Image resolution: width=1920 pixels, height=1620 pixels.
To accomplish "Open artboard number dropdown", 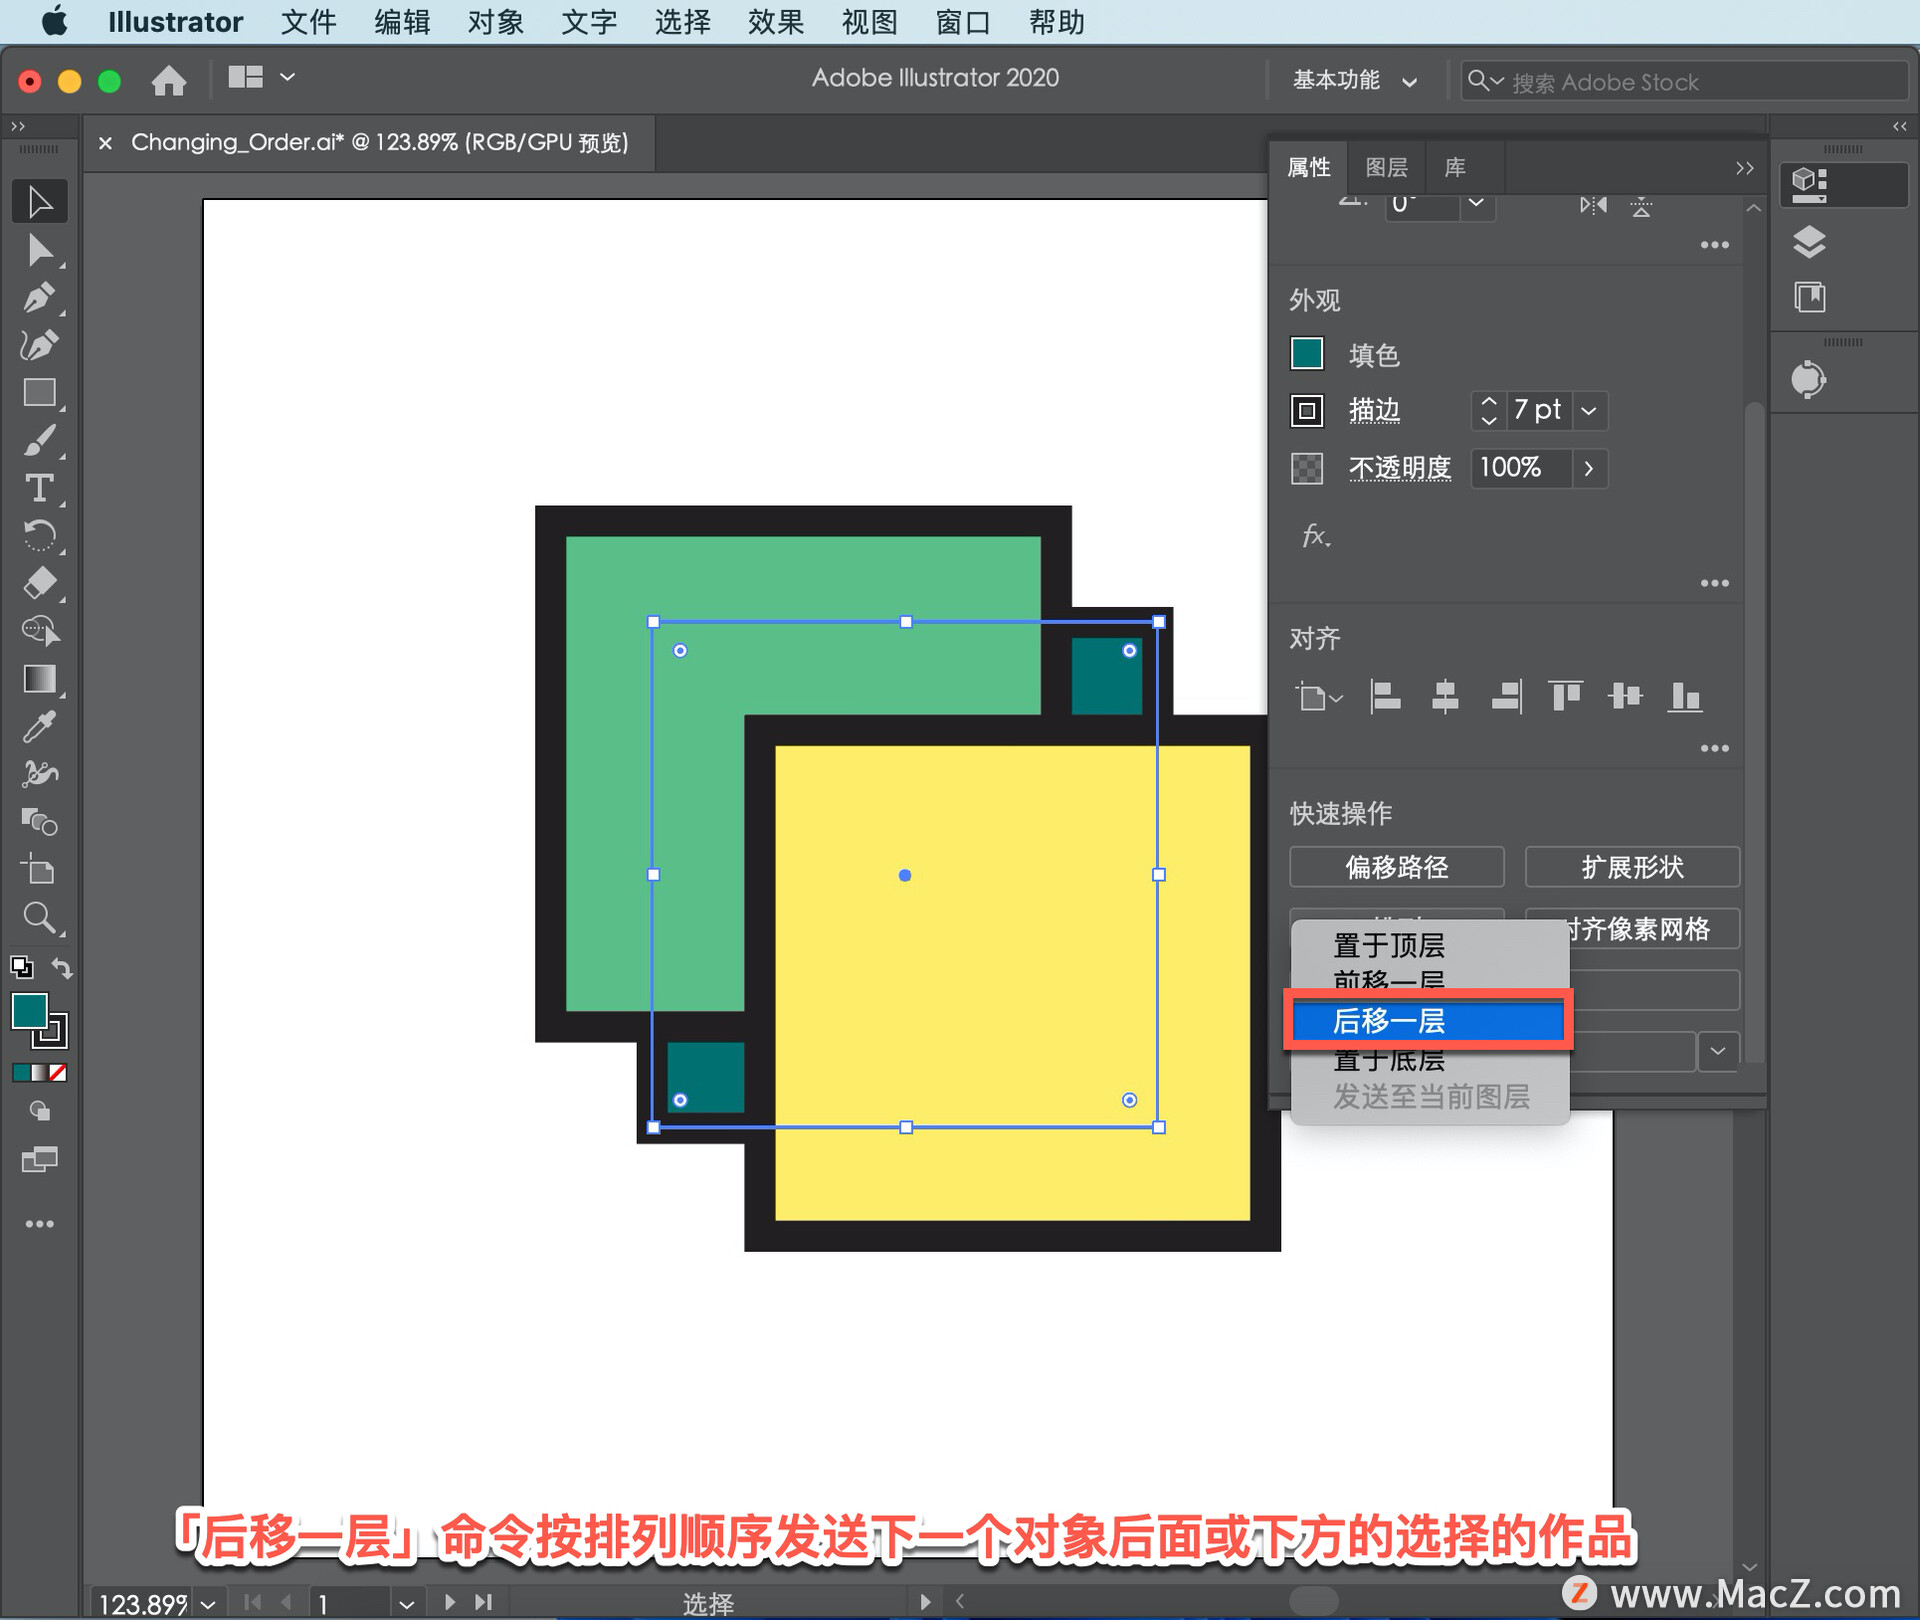I will click(406, 1604).
